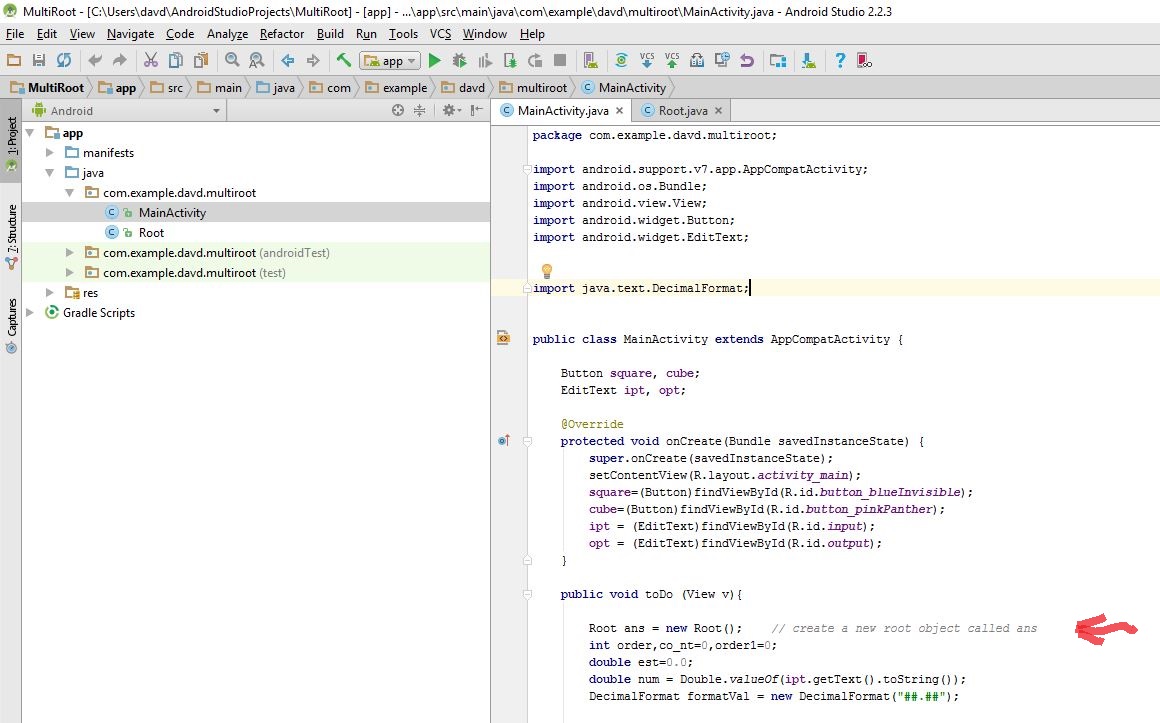Expand the Gradle Scripts tree node
The width and height of the screenshot is (1160, 723).
(30, 313)
